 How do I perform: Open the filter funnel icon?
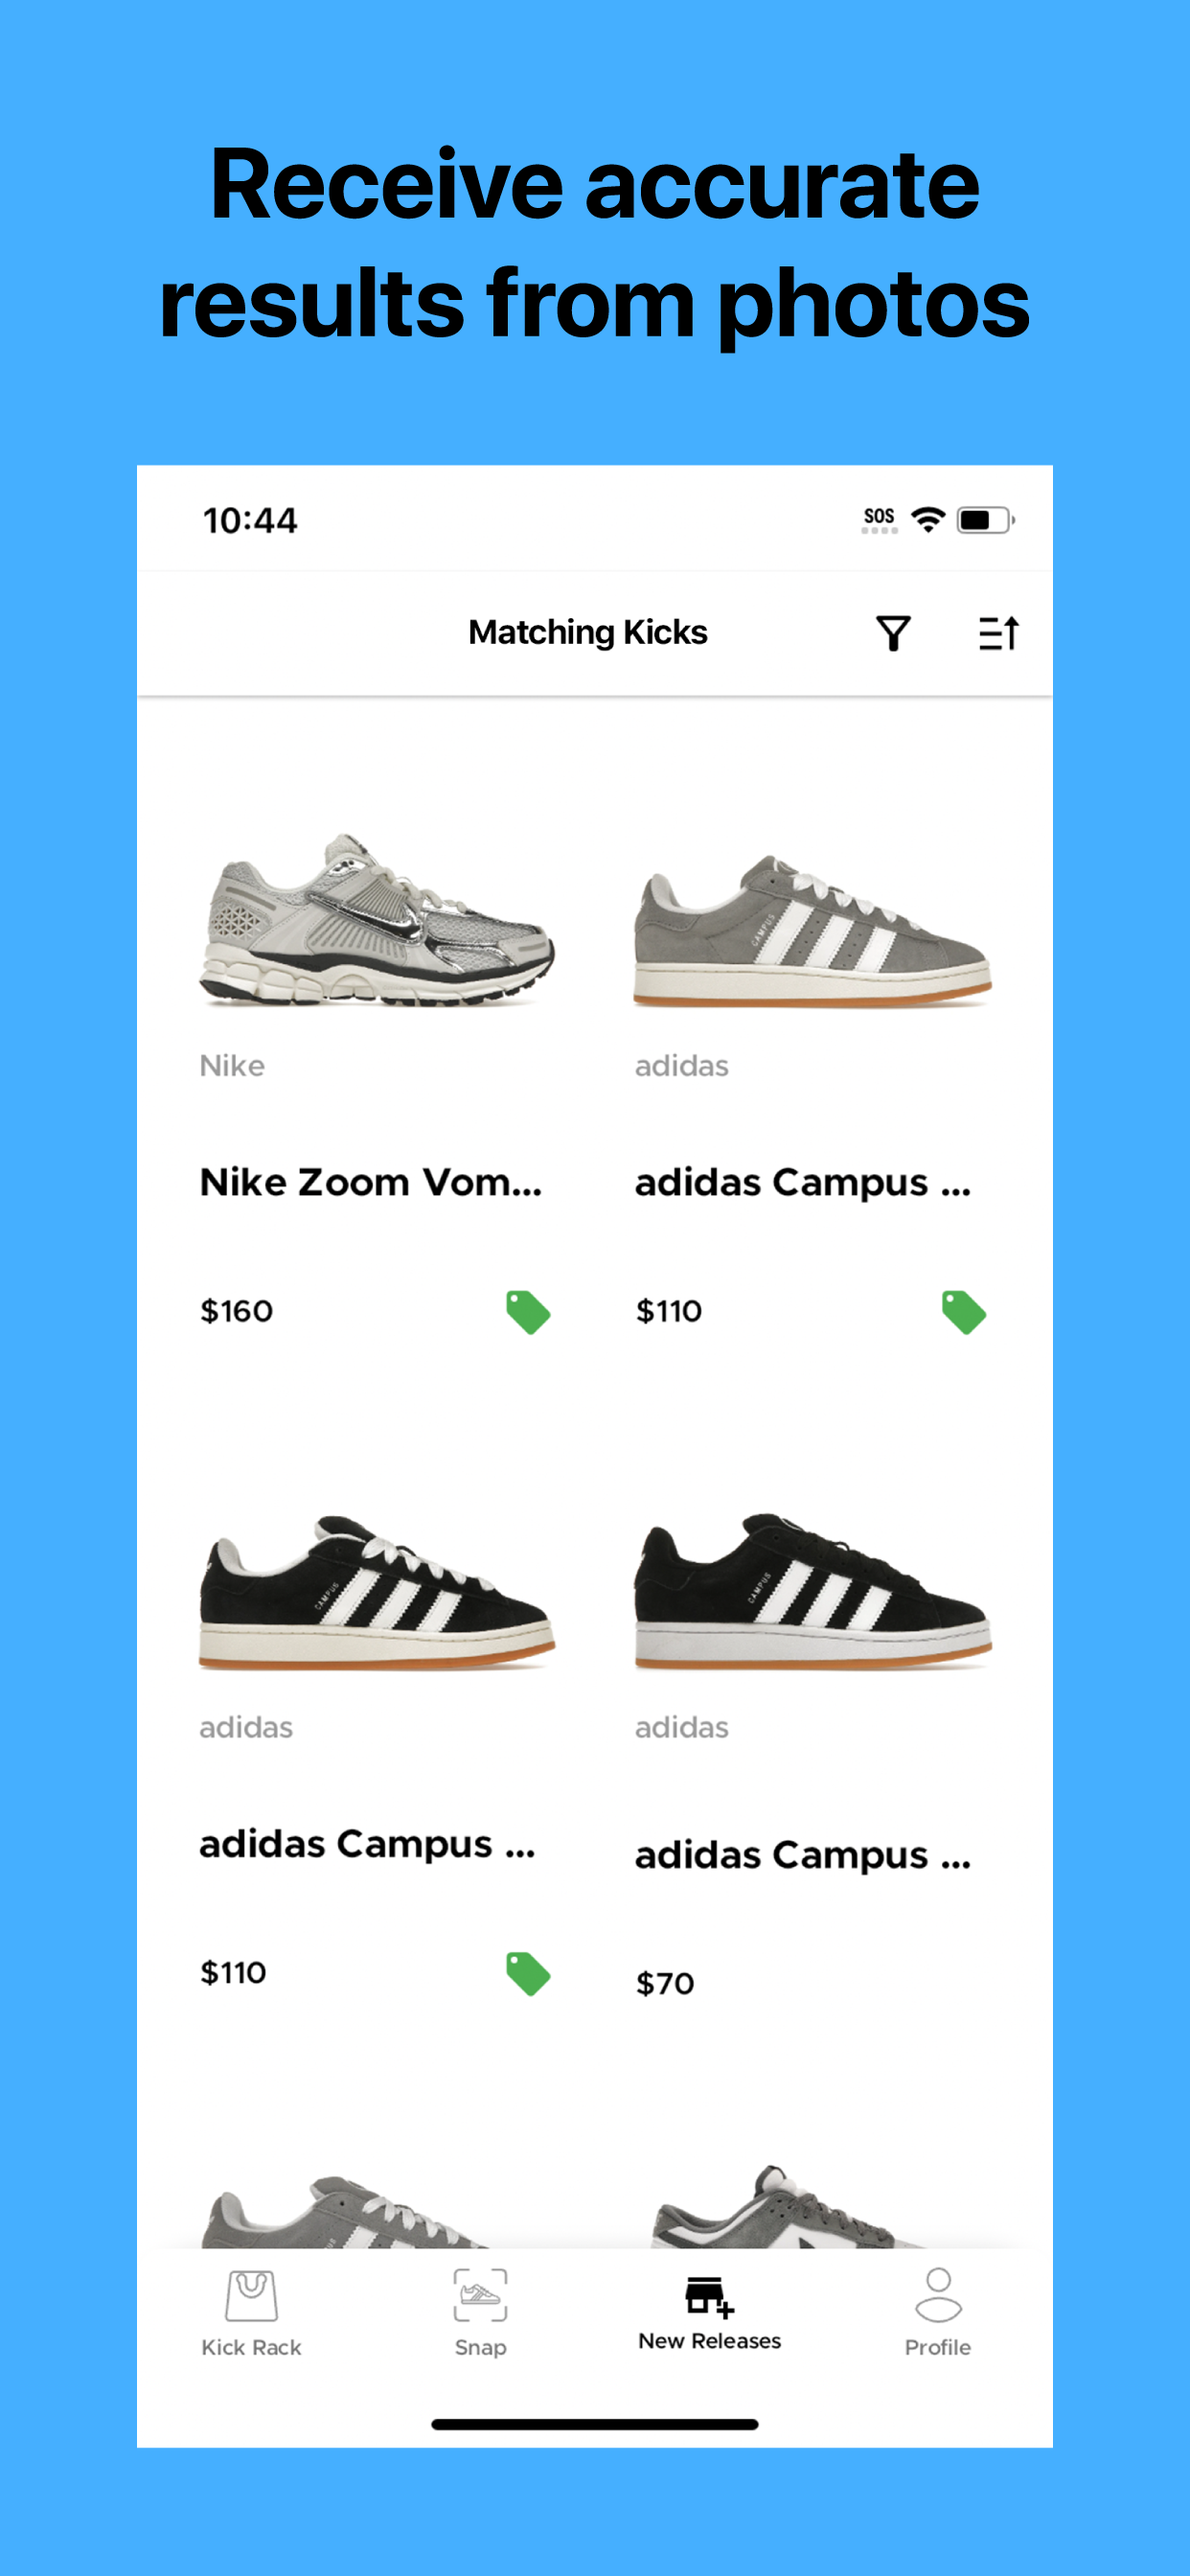[893, 633]
